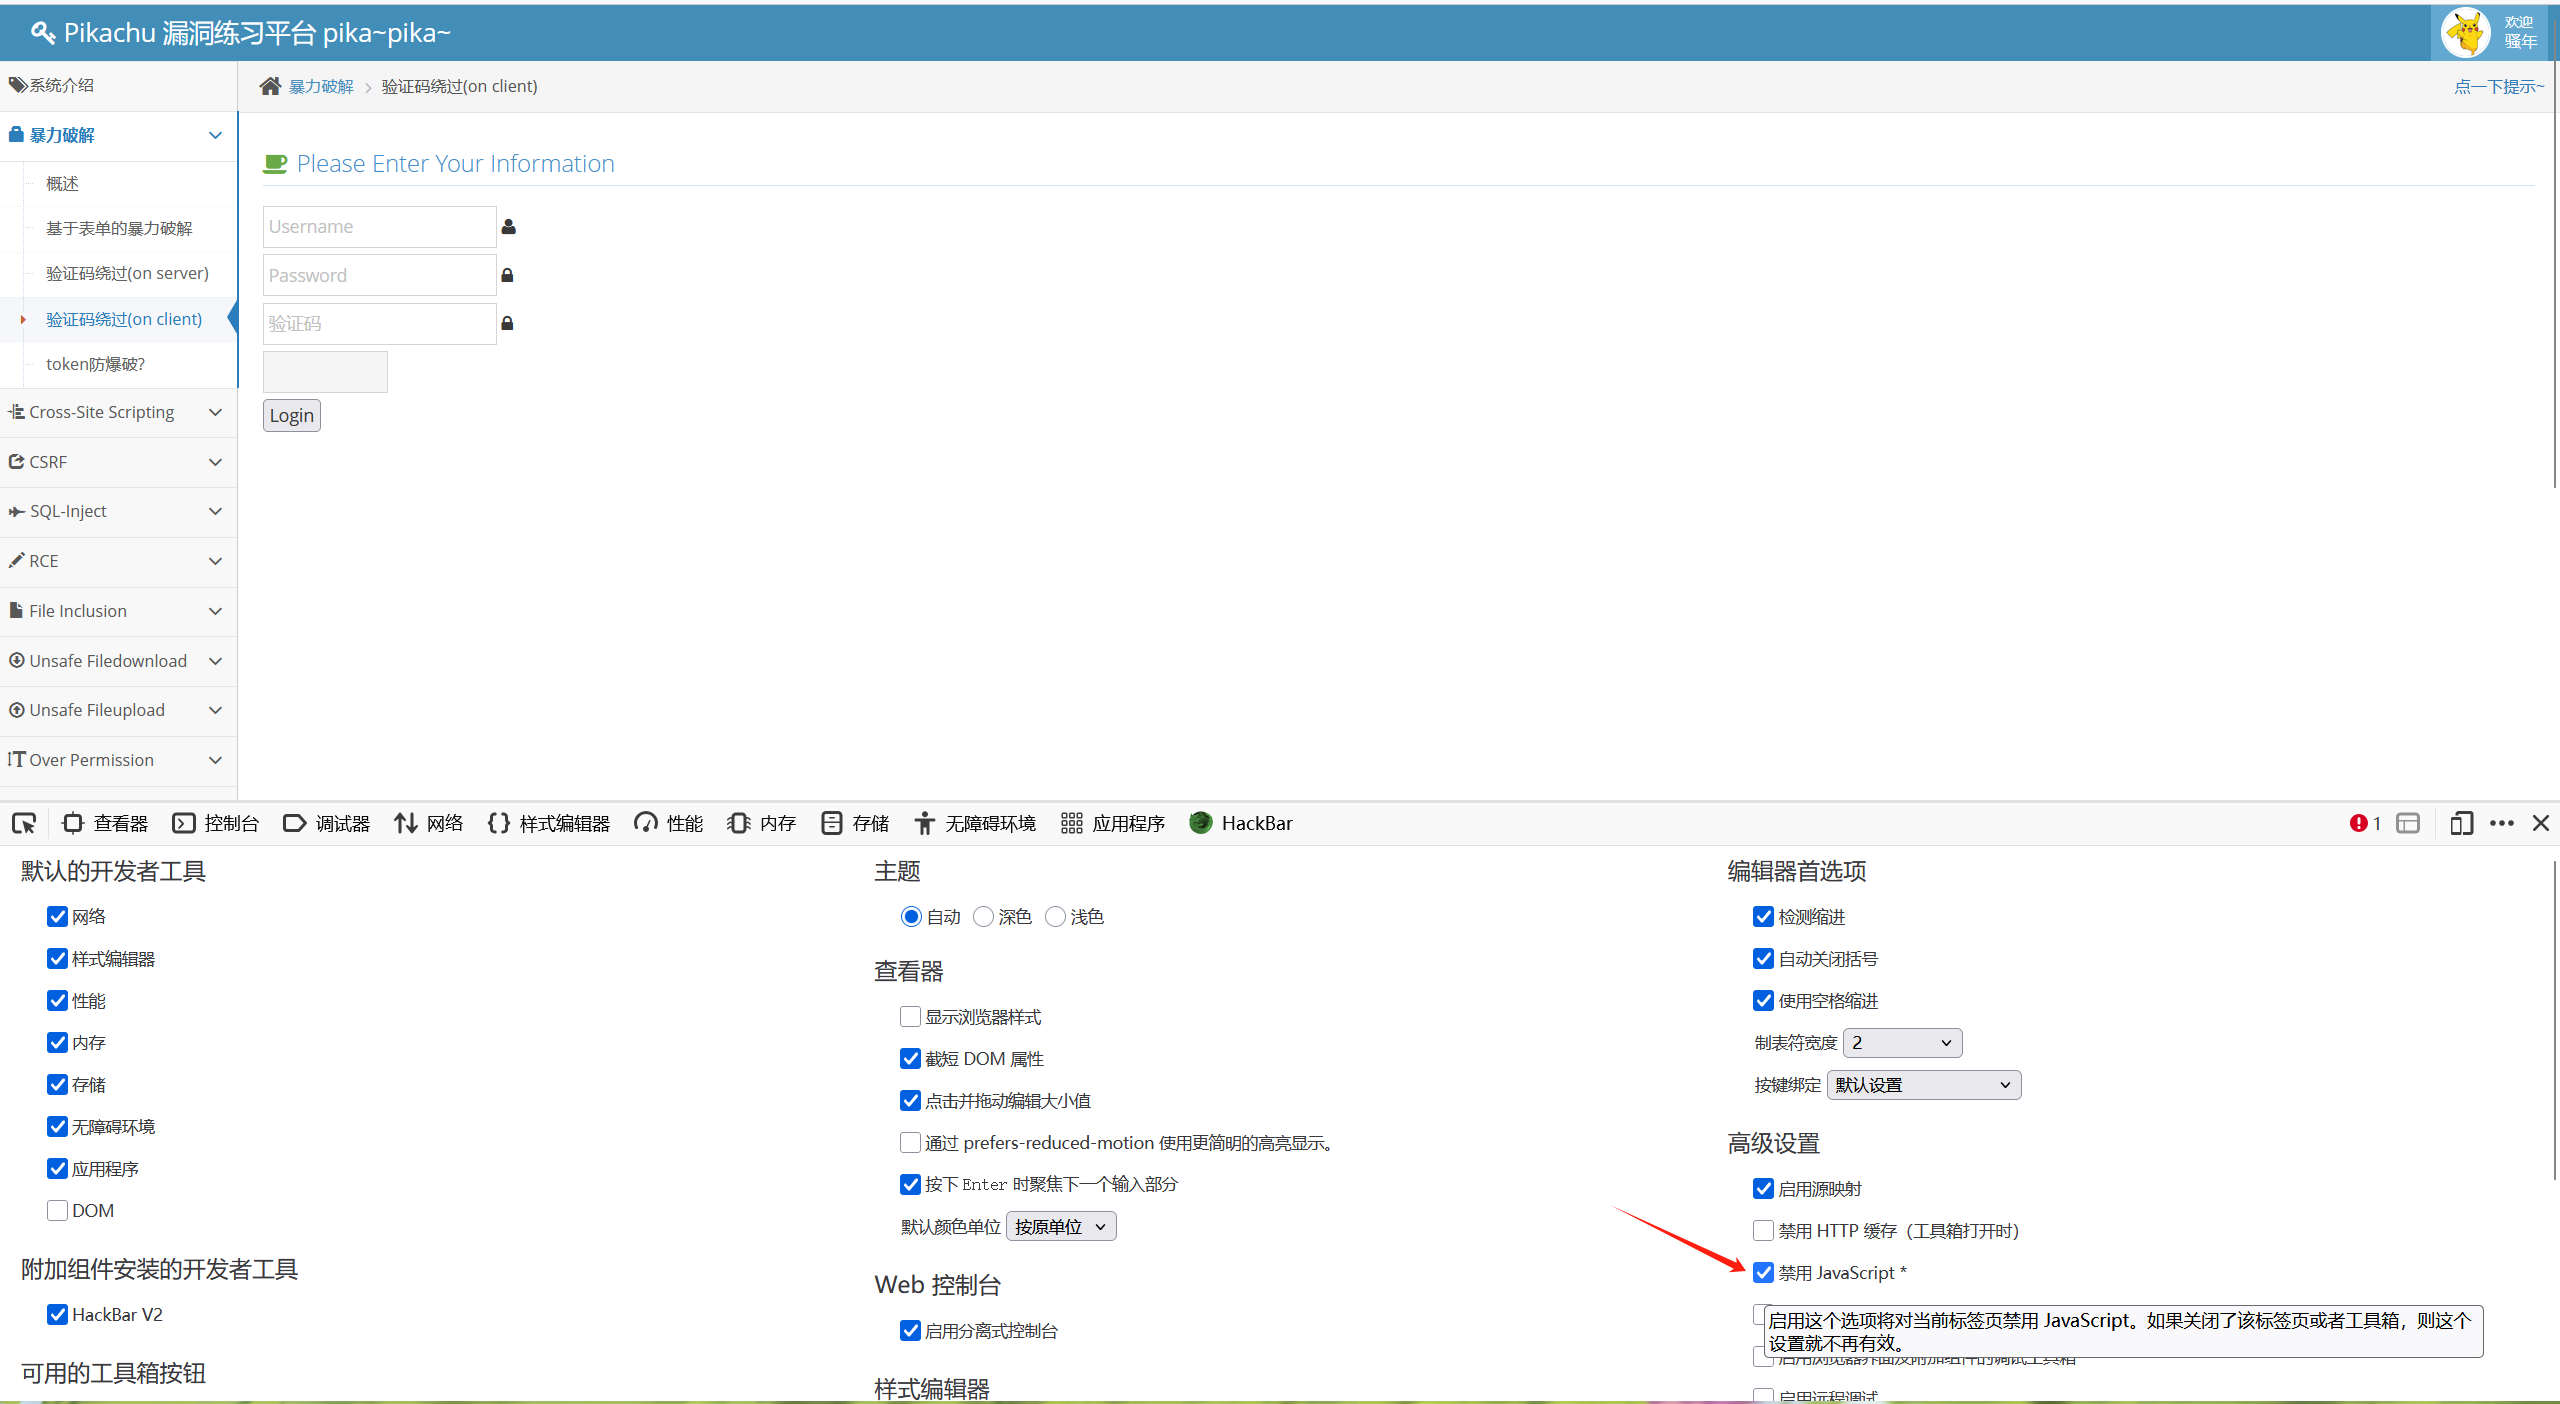The image size is (2560, 1404).
Task: Switch to the 网络 devtools tab
Action: pos(429,823)
